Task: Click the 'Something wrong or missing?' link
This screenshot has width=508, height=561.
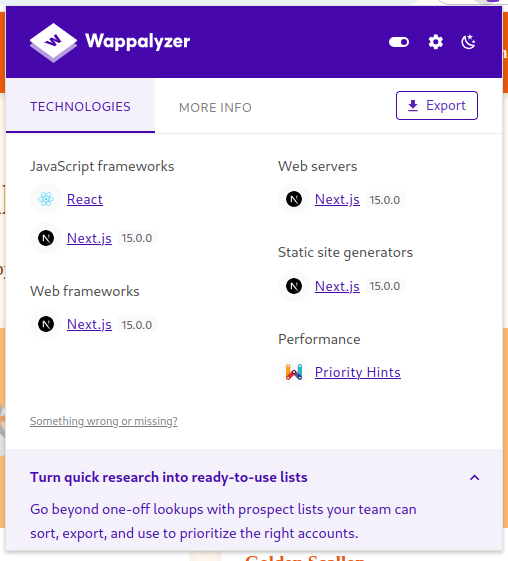Action: [x=104, y=421]
